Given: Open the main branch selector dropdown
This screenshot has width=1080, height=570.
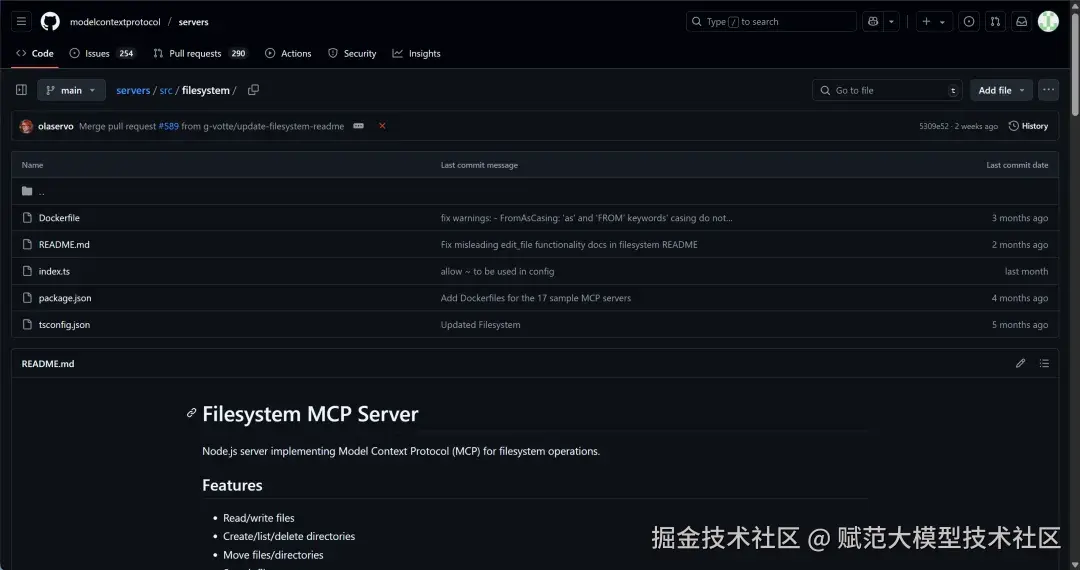Looking at the screenshot, I should click(72, 90).
